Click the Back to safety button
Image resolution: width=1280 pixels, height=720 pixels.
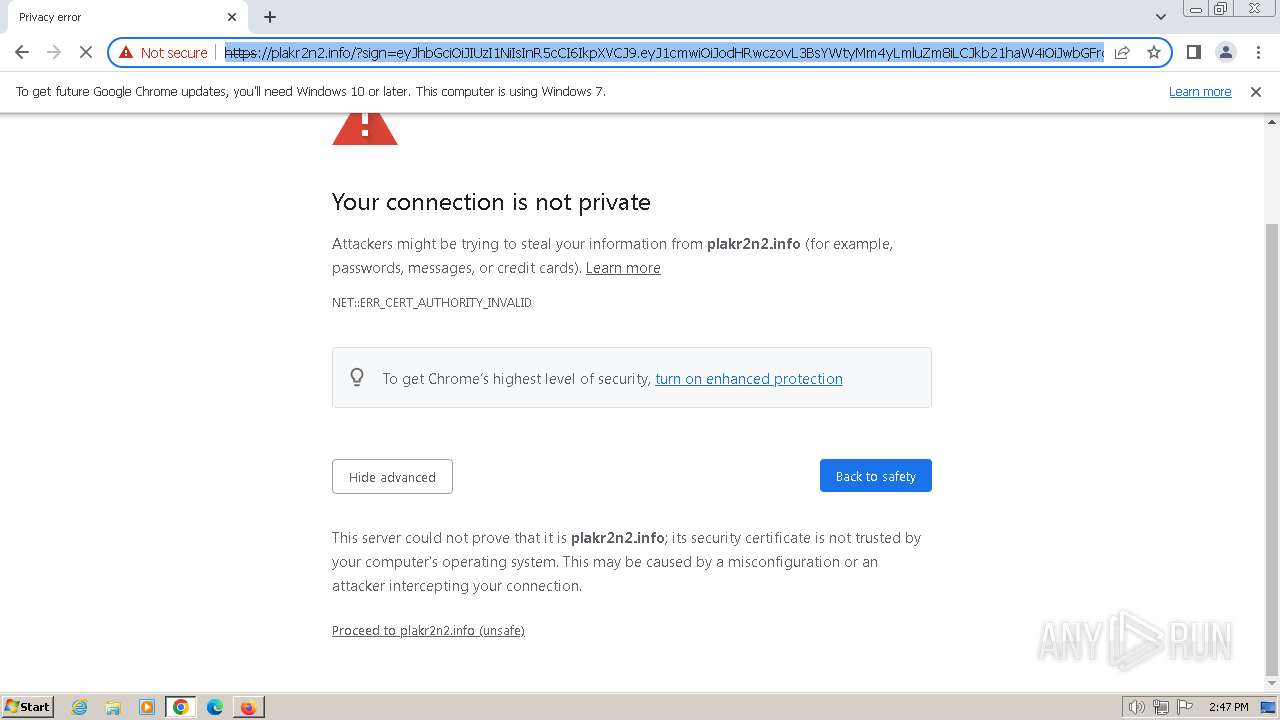tap(876, 476)
